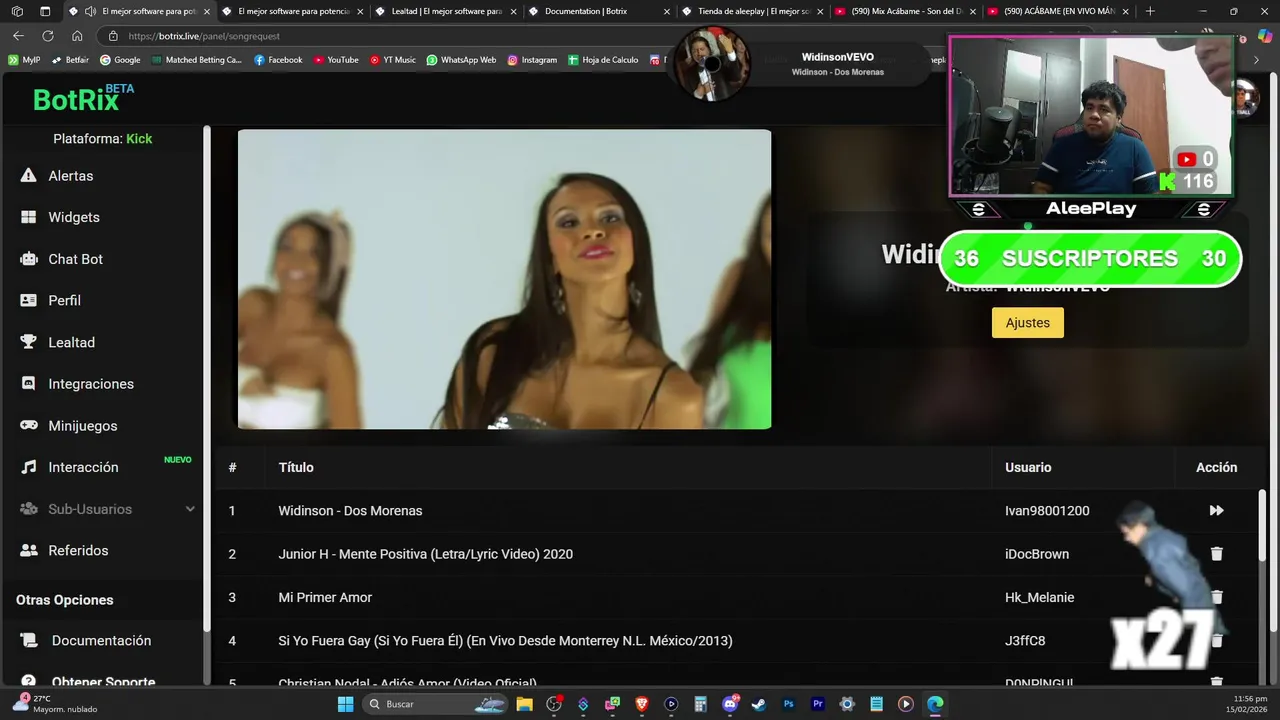Open the new tab plus button

point(1150,11)
